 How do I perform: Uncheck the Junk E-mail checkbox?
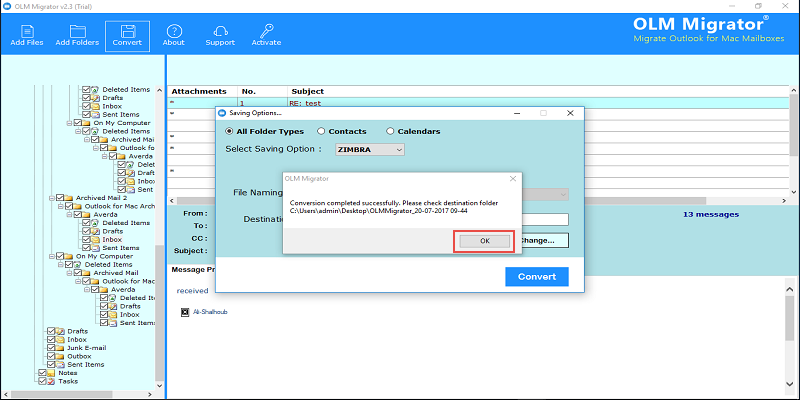(x=51, y=348)
